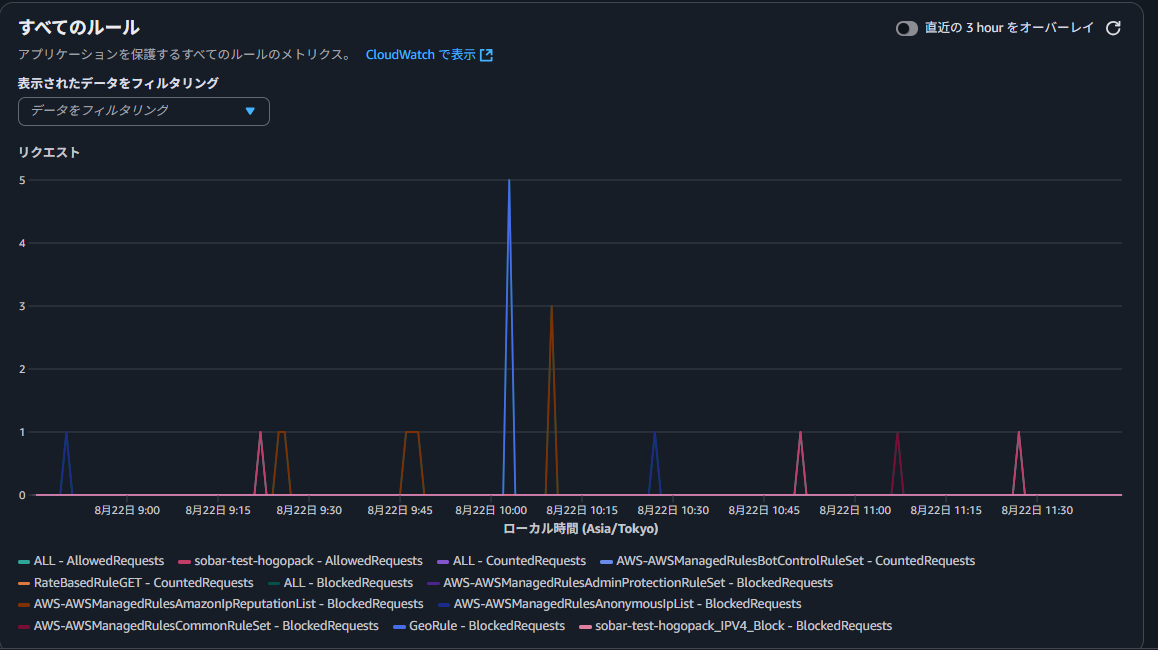The image size is (1158, 650).
Task: Click CommonRuleSet BlockedRequests legend icon
Action: 24,626
